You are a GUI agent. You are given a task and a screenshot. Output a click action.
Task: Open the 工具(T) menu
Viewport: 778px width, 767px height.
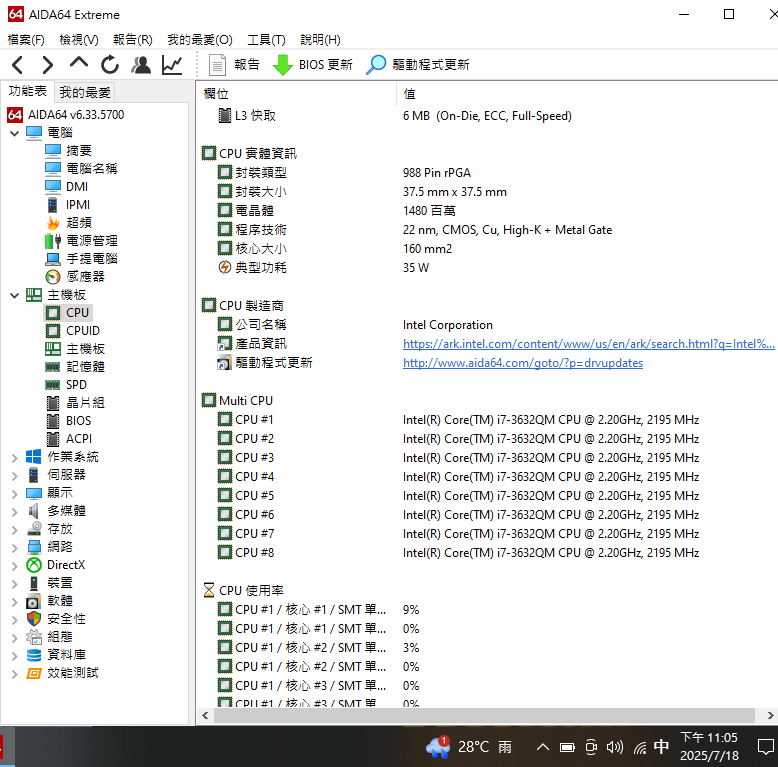tap(266, 40)
